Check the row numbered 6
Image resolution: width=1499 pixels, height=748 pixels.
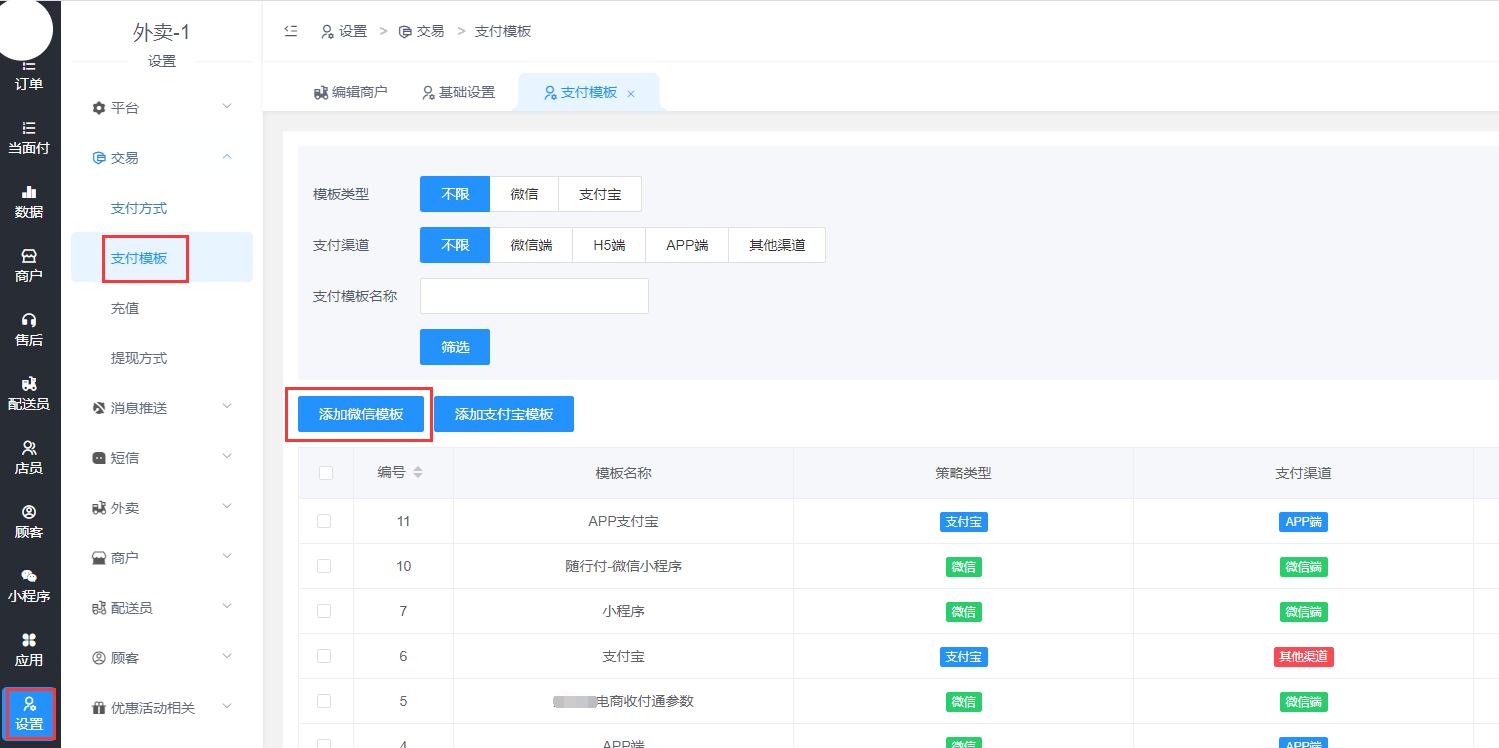click(324, 656)
